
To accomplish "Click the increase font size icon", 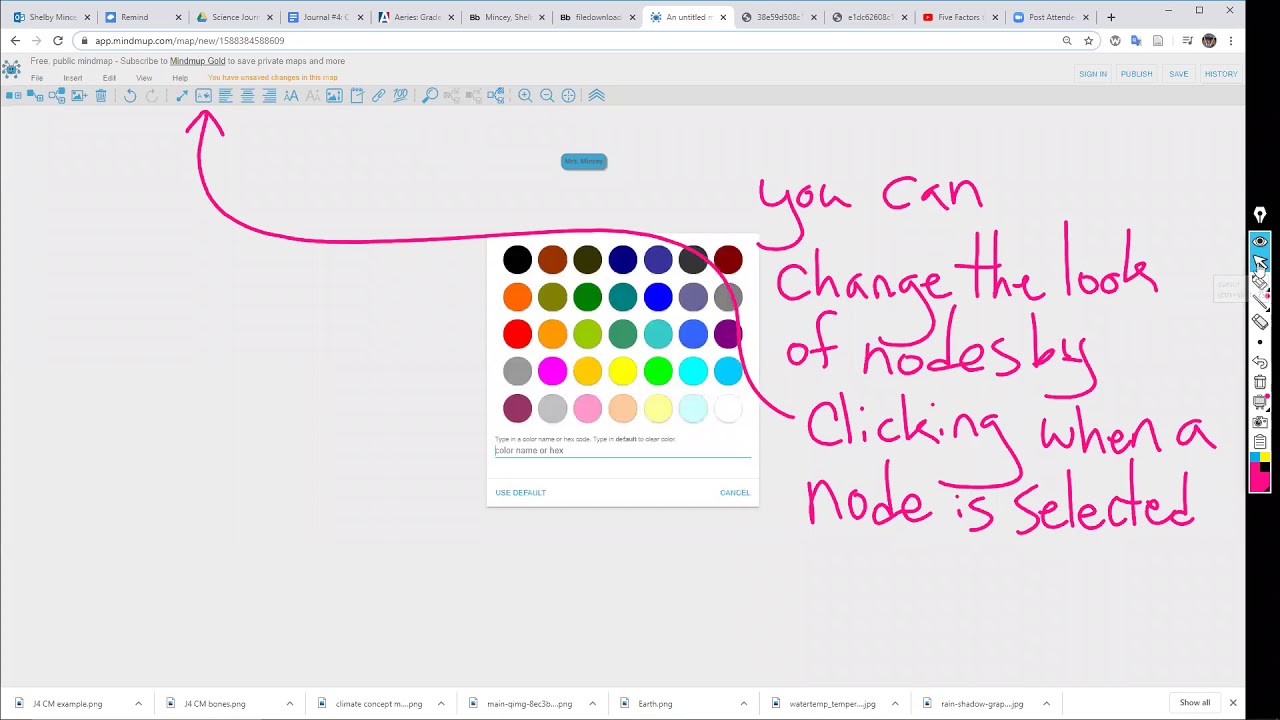I will point(291,96).
